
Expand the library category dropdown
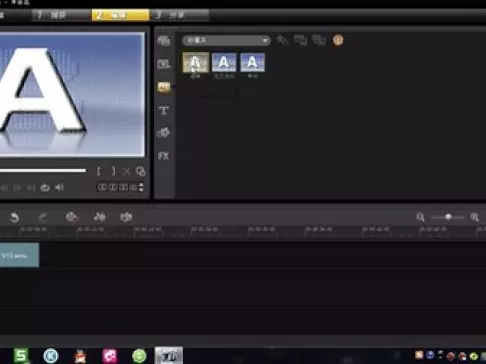[x=226, y=40]
